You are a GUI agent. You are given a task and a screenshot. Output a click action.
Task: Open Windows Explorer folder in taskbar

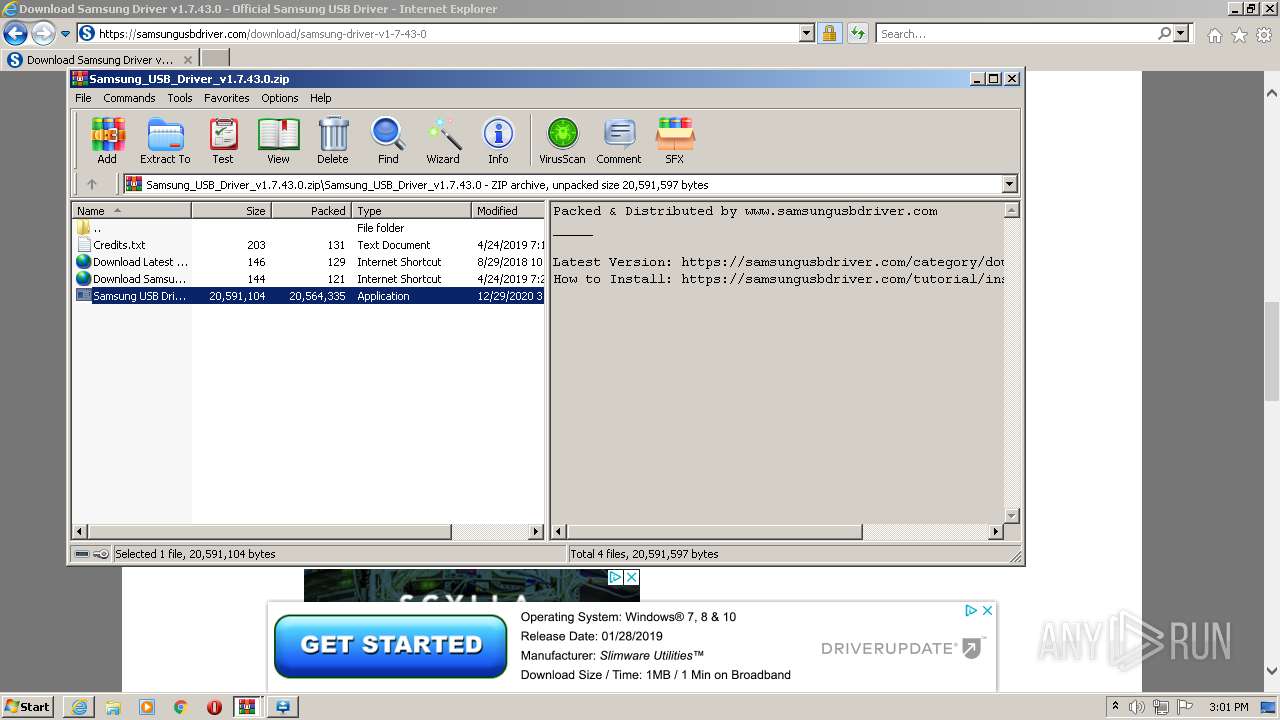coord(113,707)
